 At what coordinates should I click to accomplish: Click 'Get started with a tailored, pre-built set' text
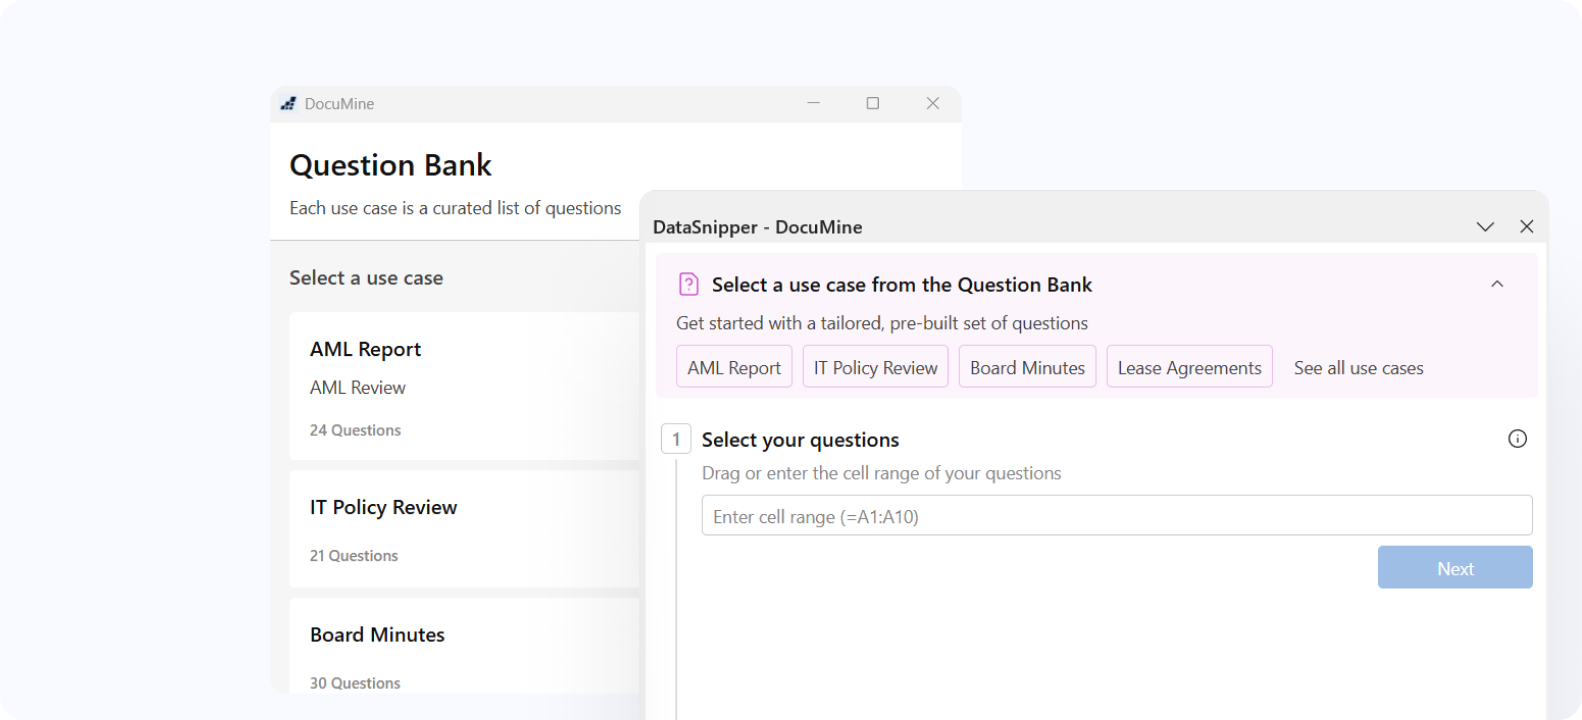tap(881, 323)
